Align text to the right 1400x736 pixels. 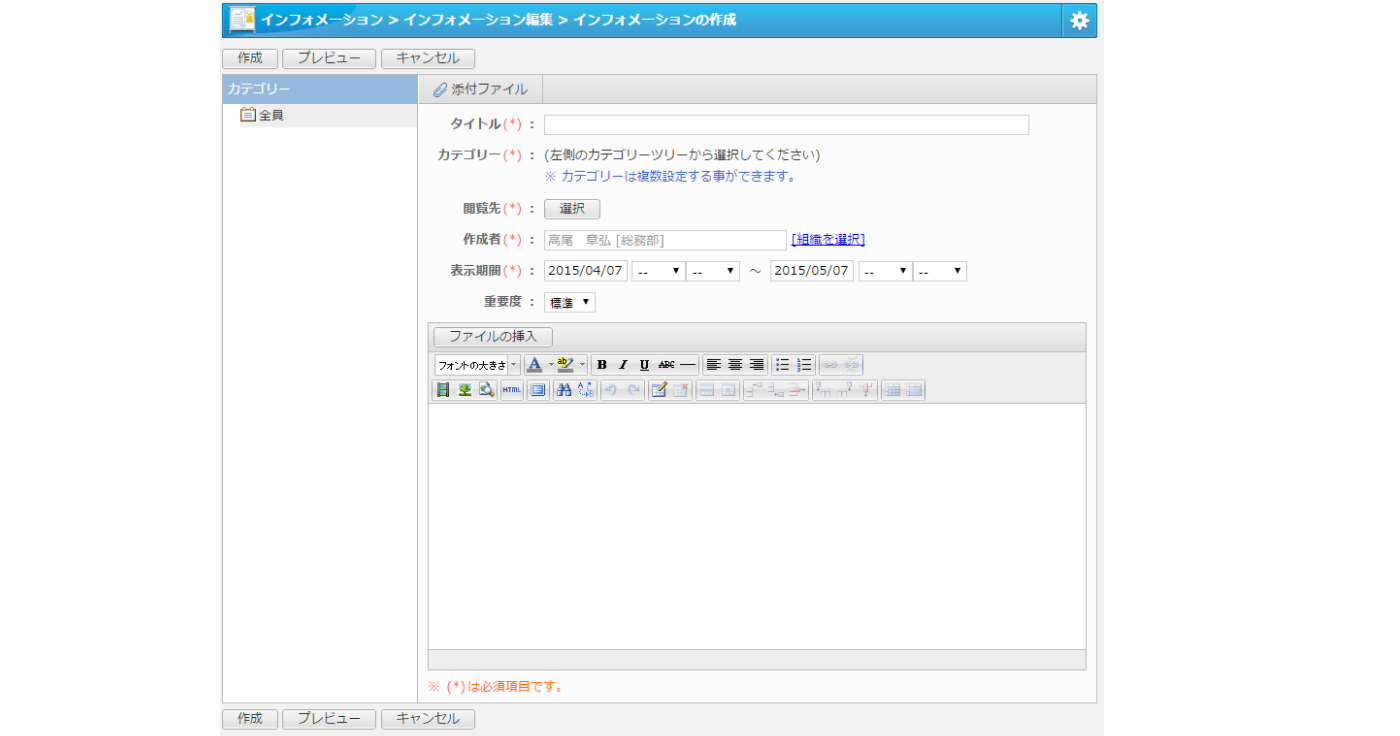[757, 365]
